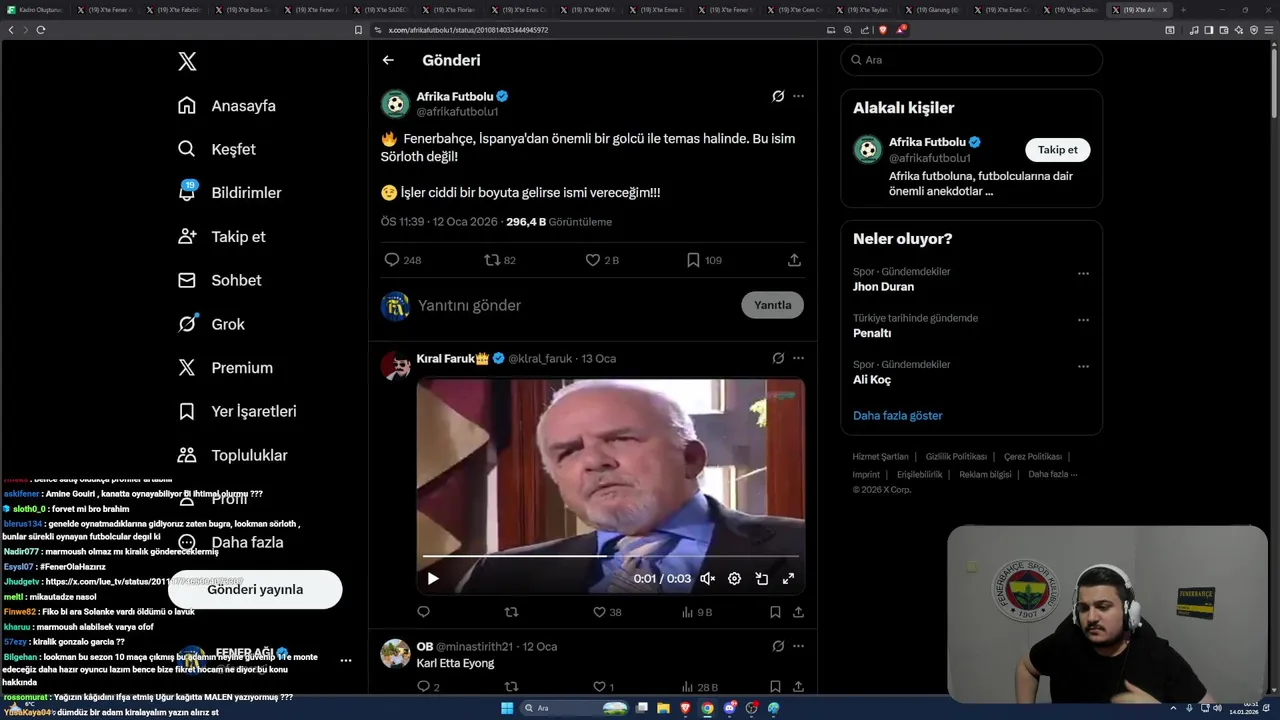Open more options on the main post
This screenshot has height=720, width=1280.
point(798,96)
